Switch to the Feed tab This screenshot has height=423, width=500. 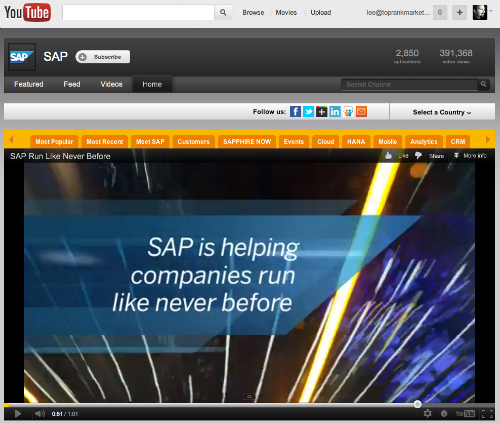point(72,84)
